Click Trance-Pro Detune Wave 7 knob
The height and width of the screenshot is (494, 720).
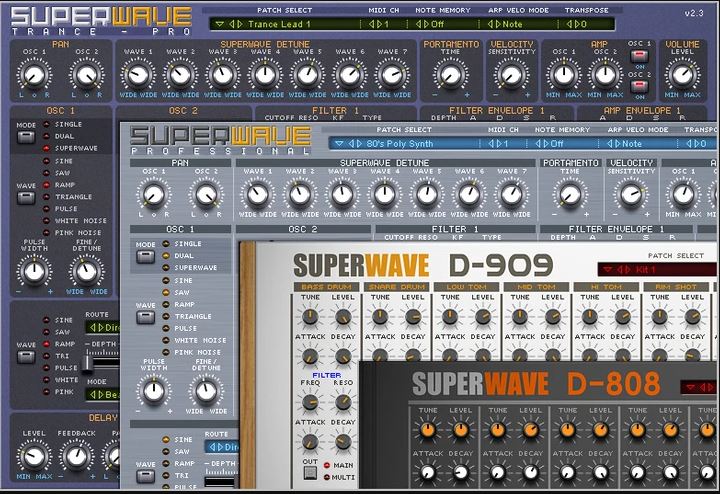pyautogui.click(x=392, y=75)
